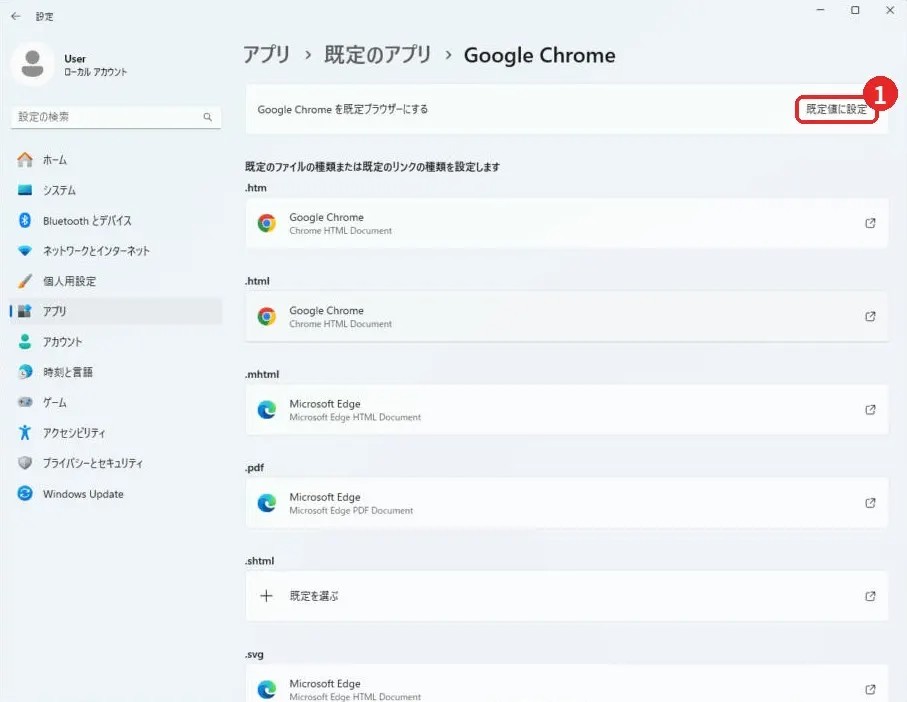The image size is (907, 702).
Task: Click 既定のアプリ breadcrumb link
Action: (x=378, y=55)
